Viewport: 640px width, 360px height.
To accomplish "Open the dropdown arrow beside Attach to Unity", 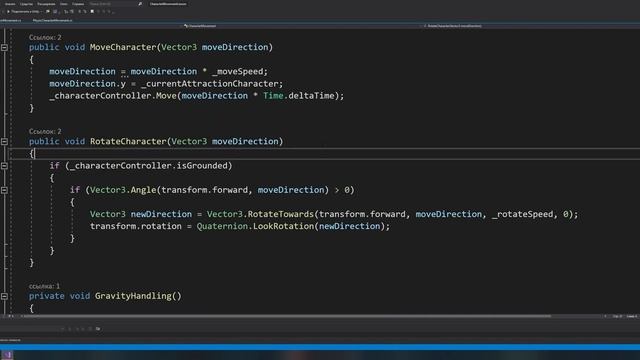I will point(42,11).
